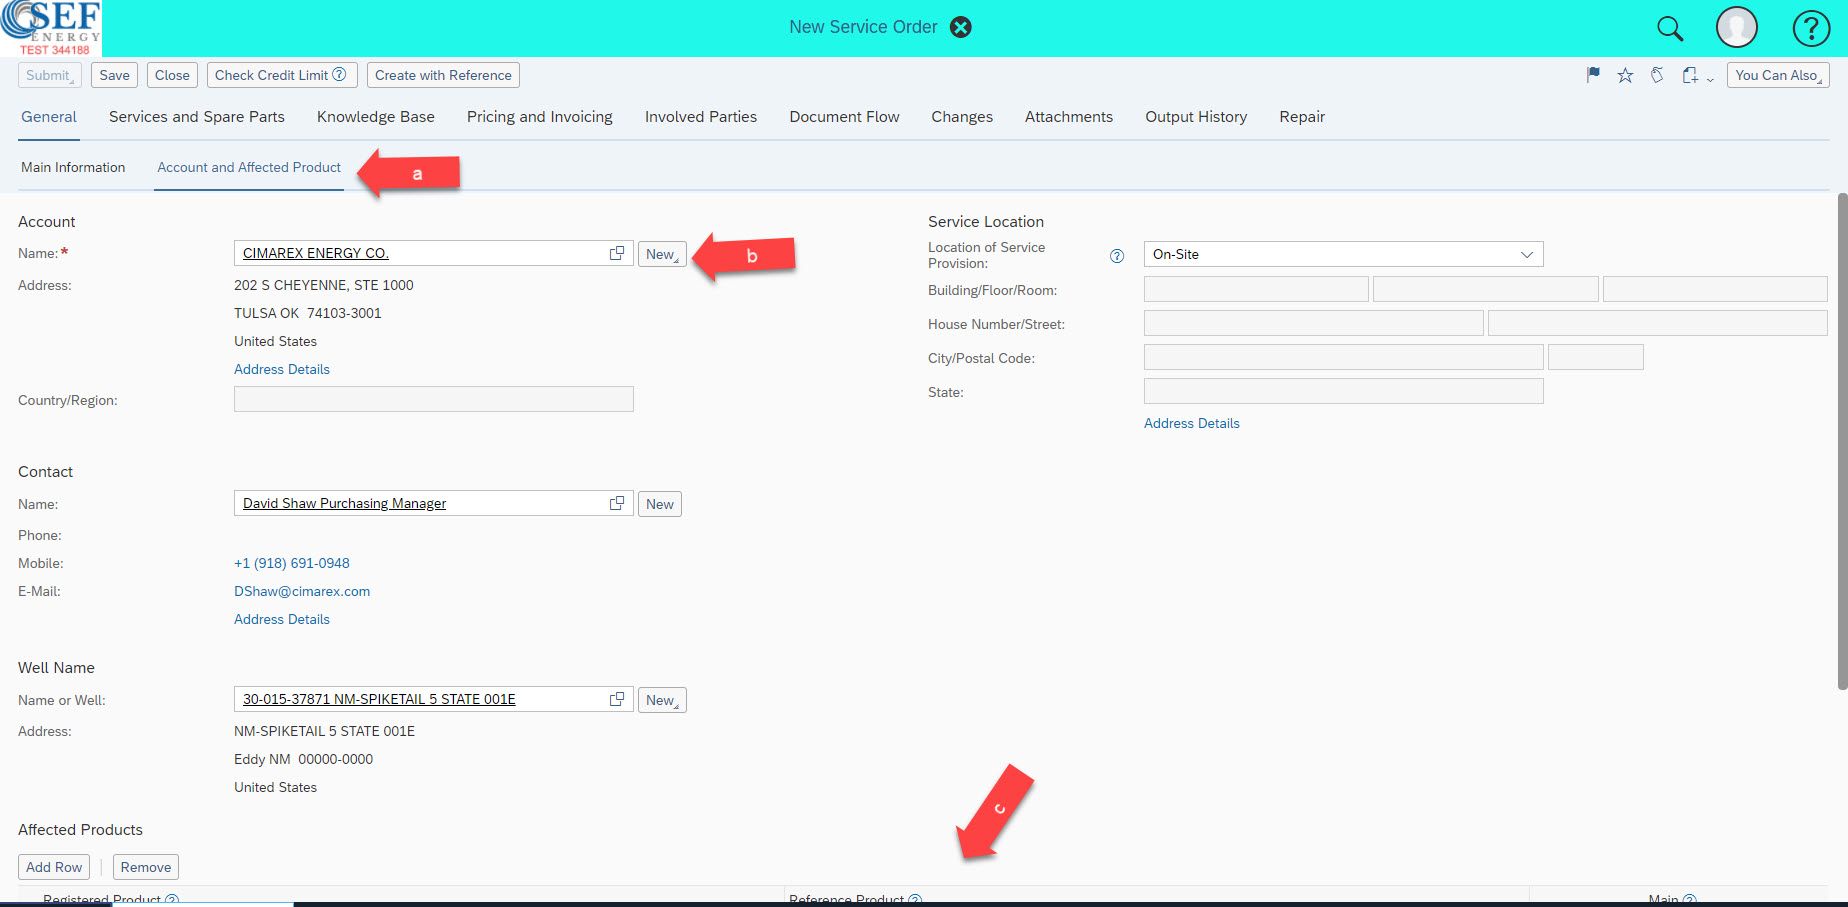Click the Close button

pos(172,75)
